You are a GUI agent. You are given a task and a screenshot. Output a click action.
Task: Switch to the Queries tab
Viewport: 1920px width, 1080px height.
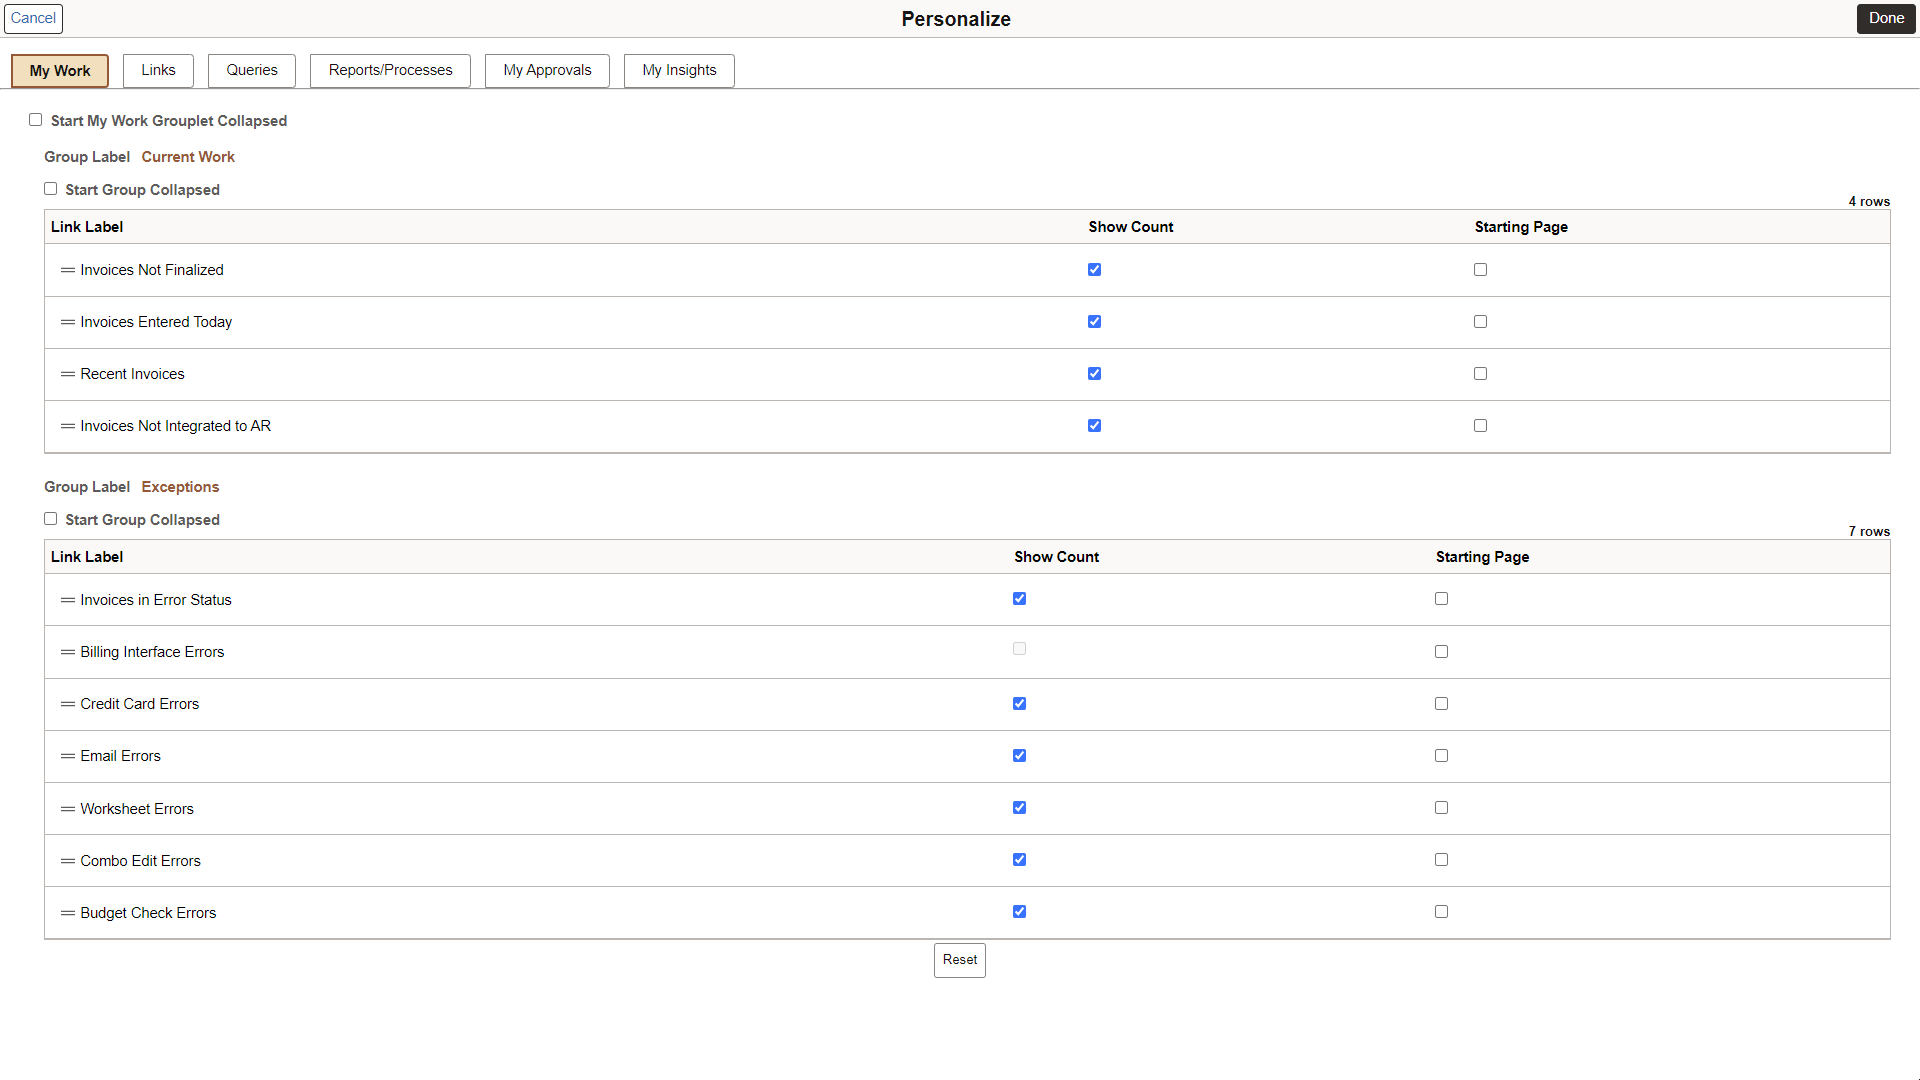coord(251,70)
